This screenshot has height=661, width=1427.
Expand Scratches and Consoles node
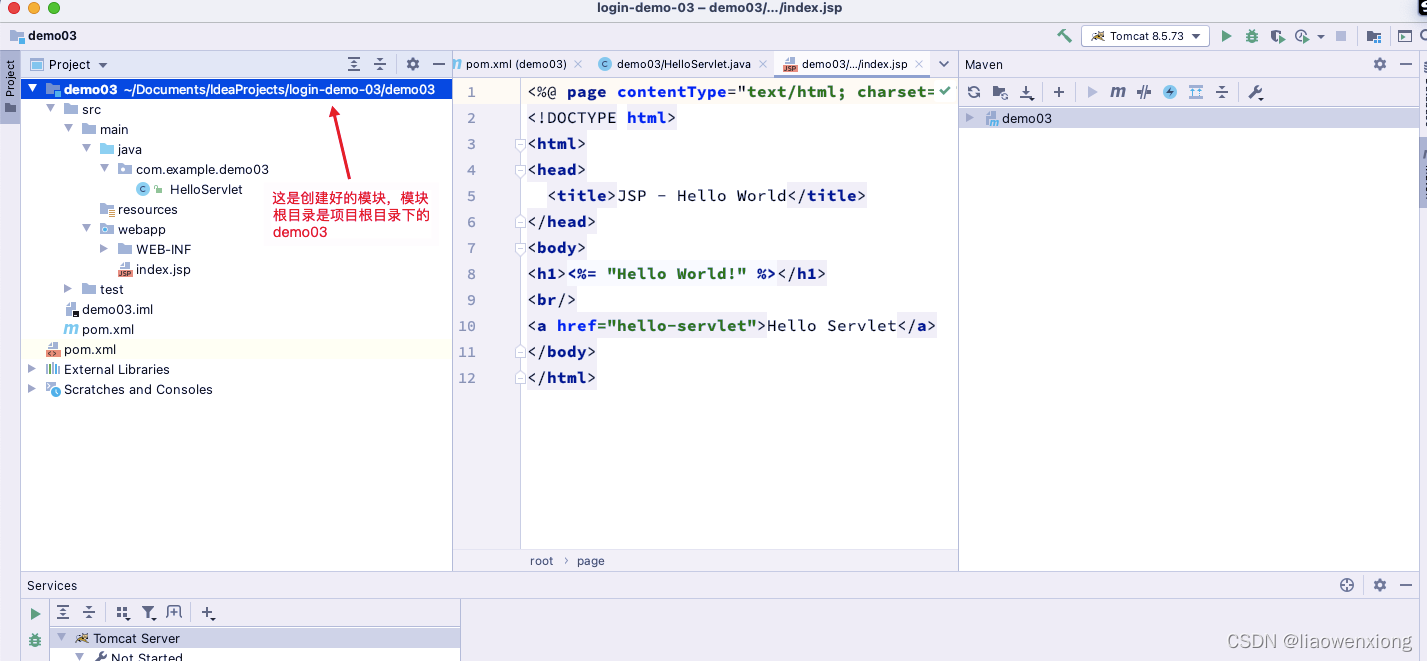32,389
